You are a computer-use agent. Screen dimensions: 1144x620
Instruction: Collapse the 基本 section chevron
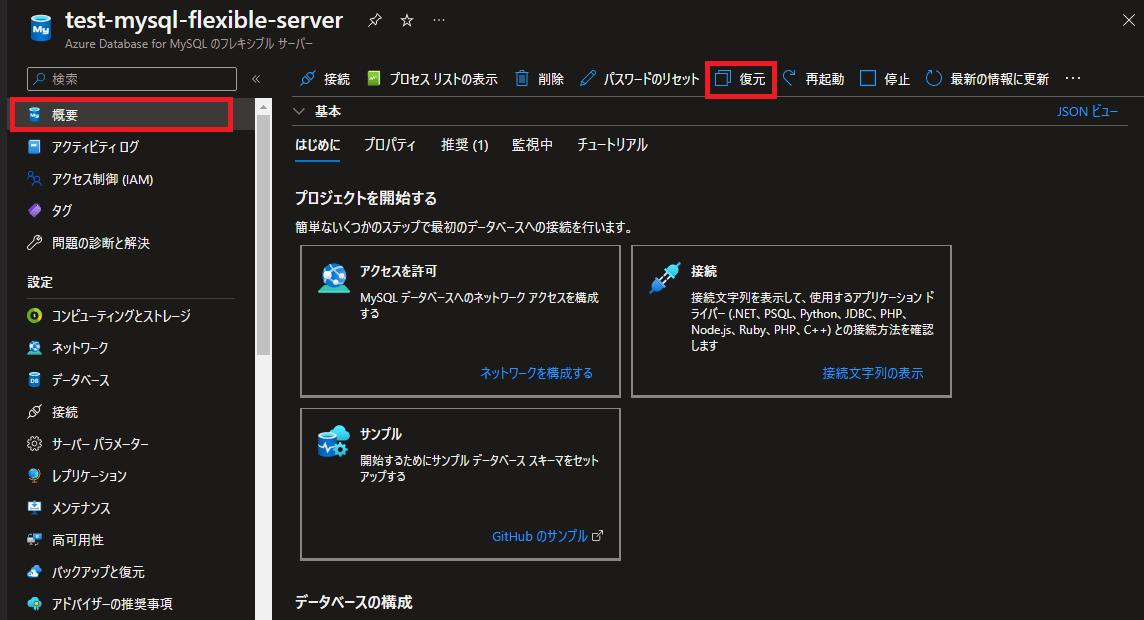299,112
